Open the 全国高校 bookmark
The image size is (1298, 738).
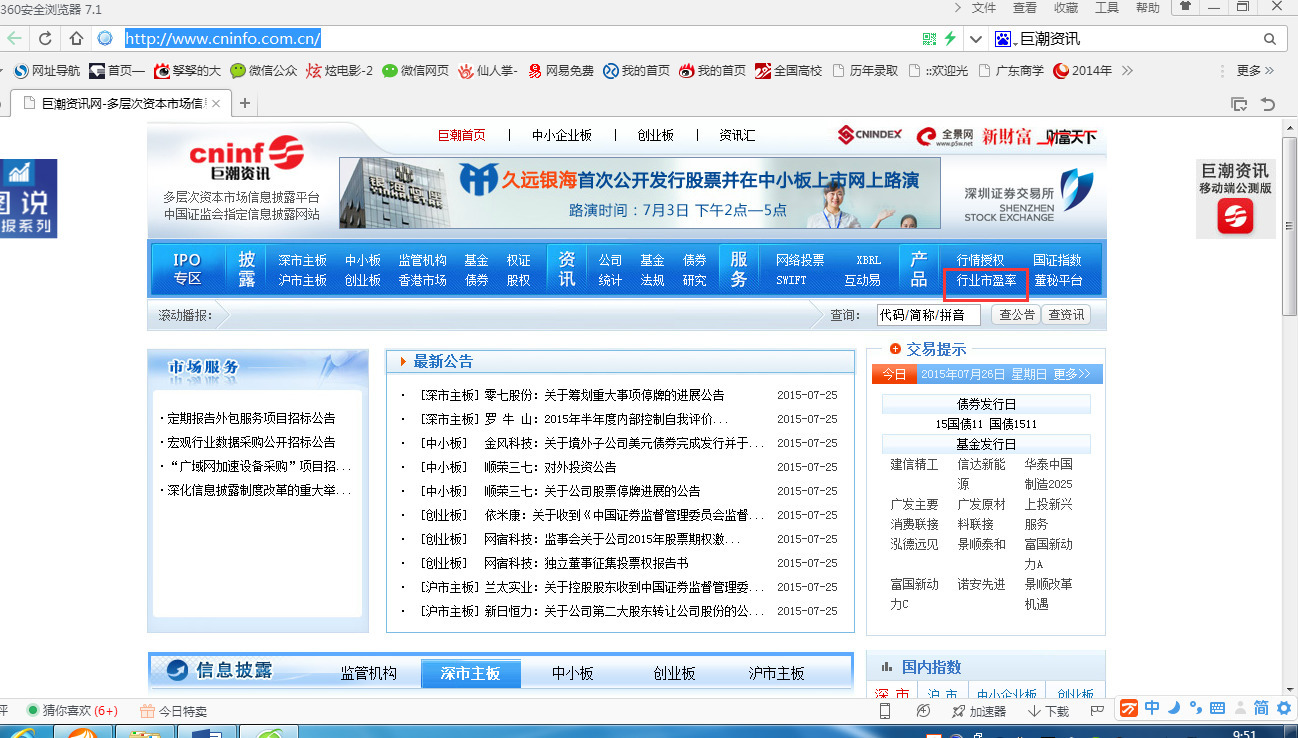pos(789,71)
